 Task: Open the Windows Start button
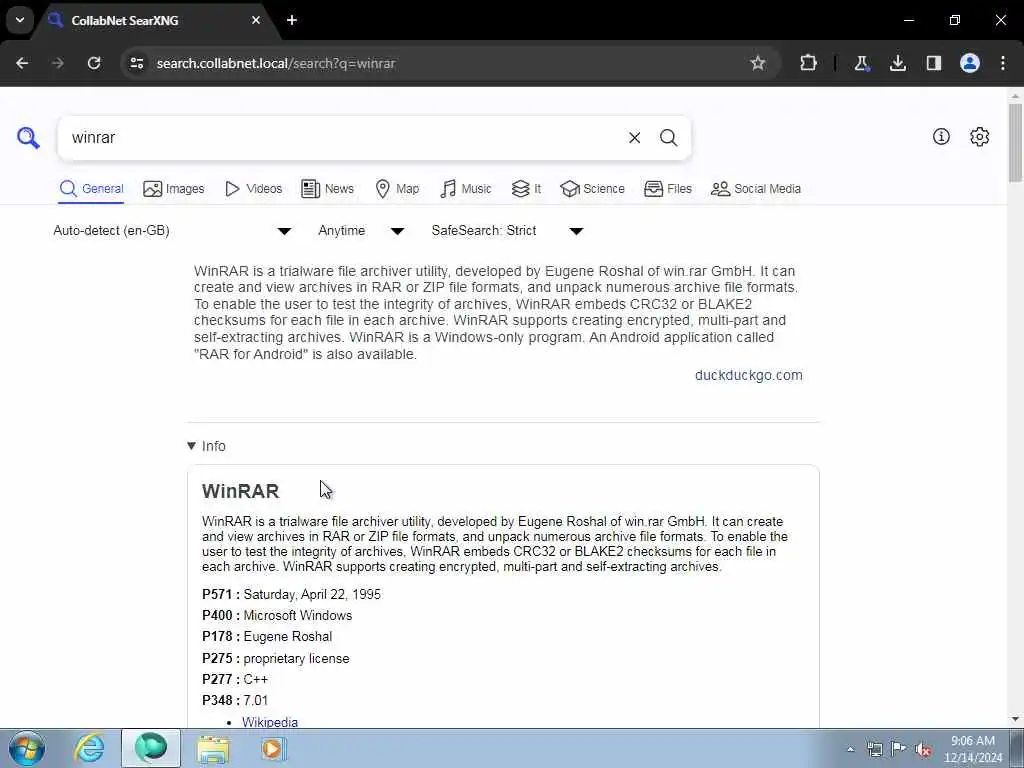(x=27, y=748)
